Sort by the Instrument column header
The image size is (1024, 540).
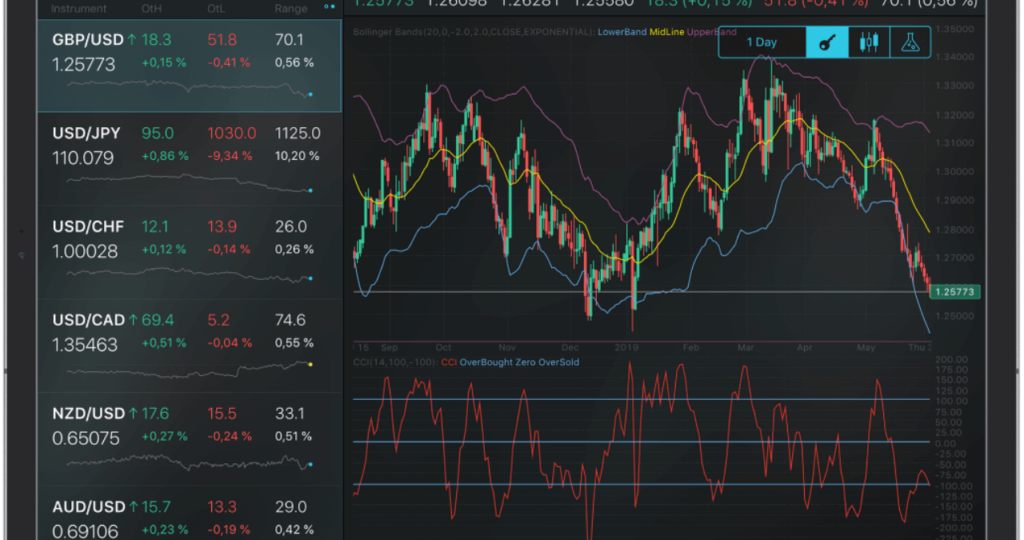pyautogui.click(x=78, y=8)
